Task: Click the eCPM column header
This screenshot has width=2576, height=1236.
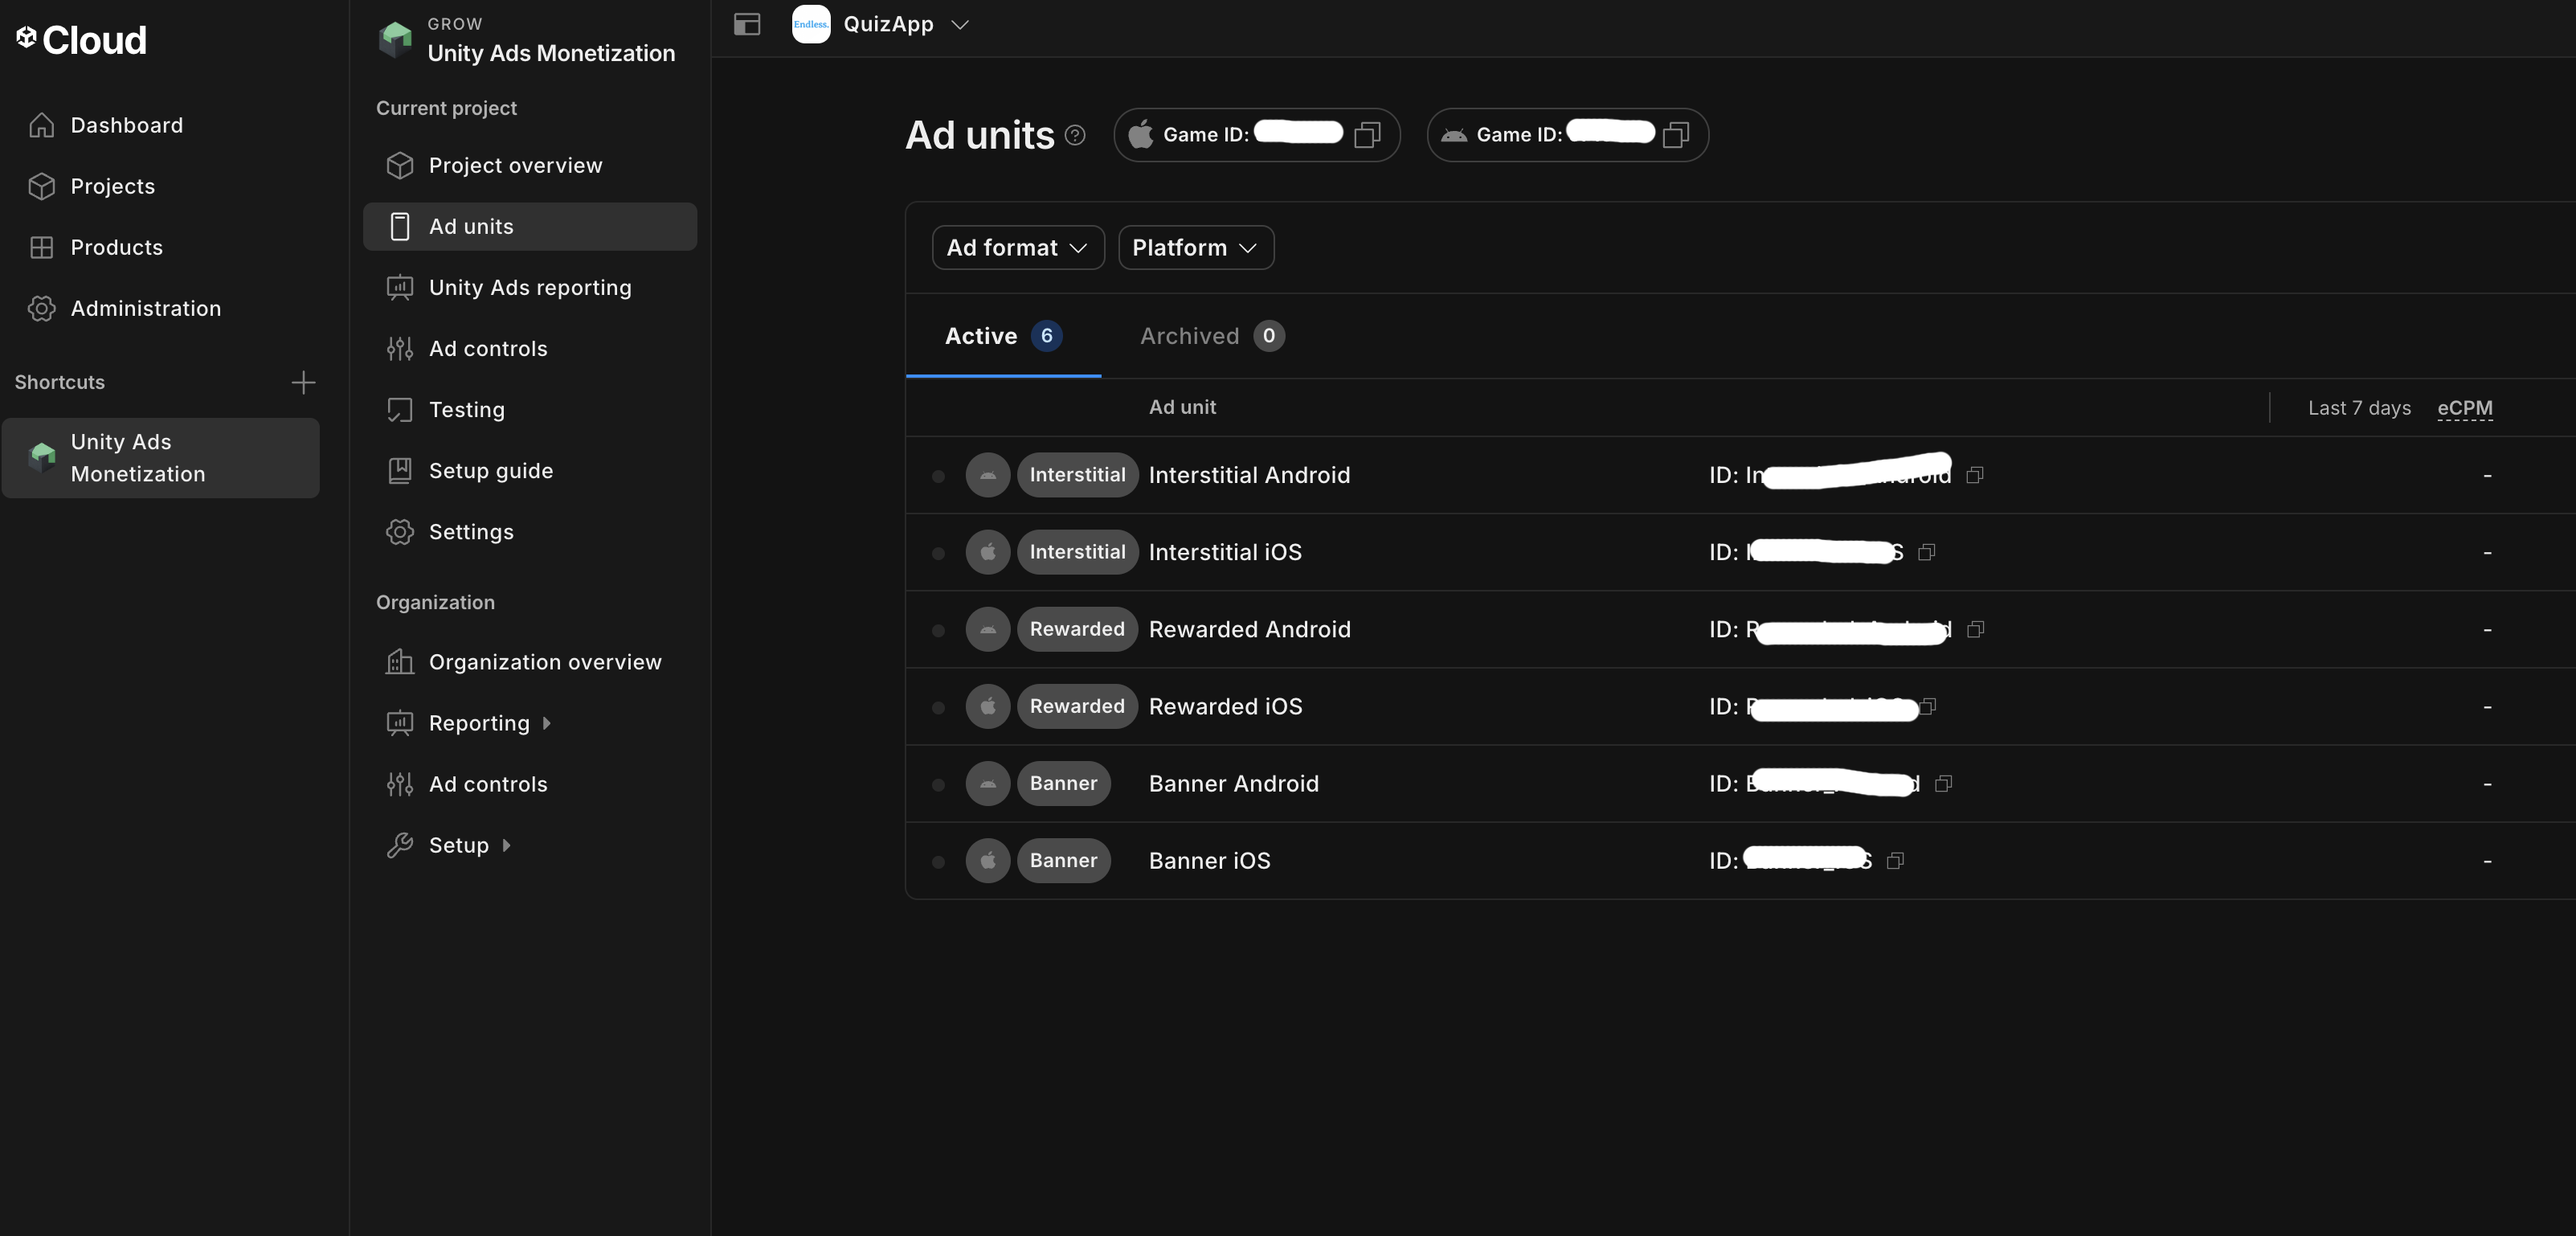Action: (x=2465, y=408)
